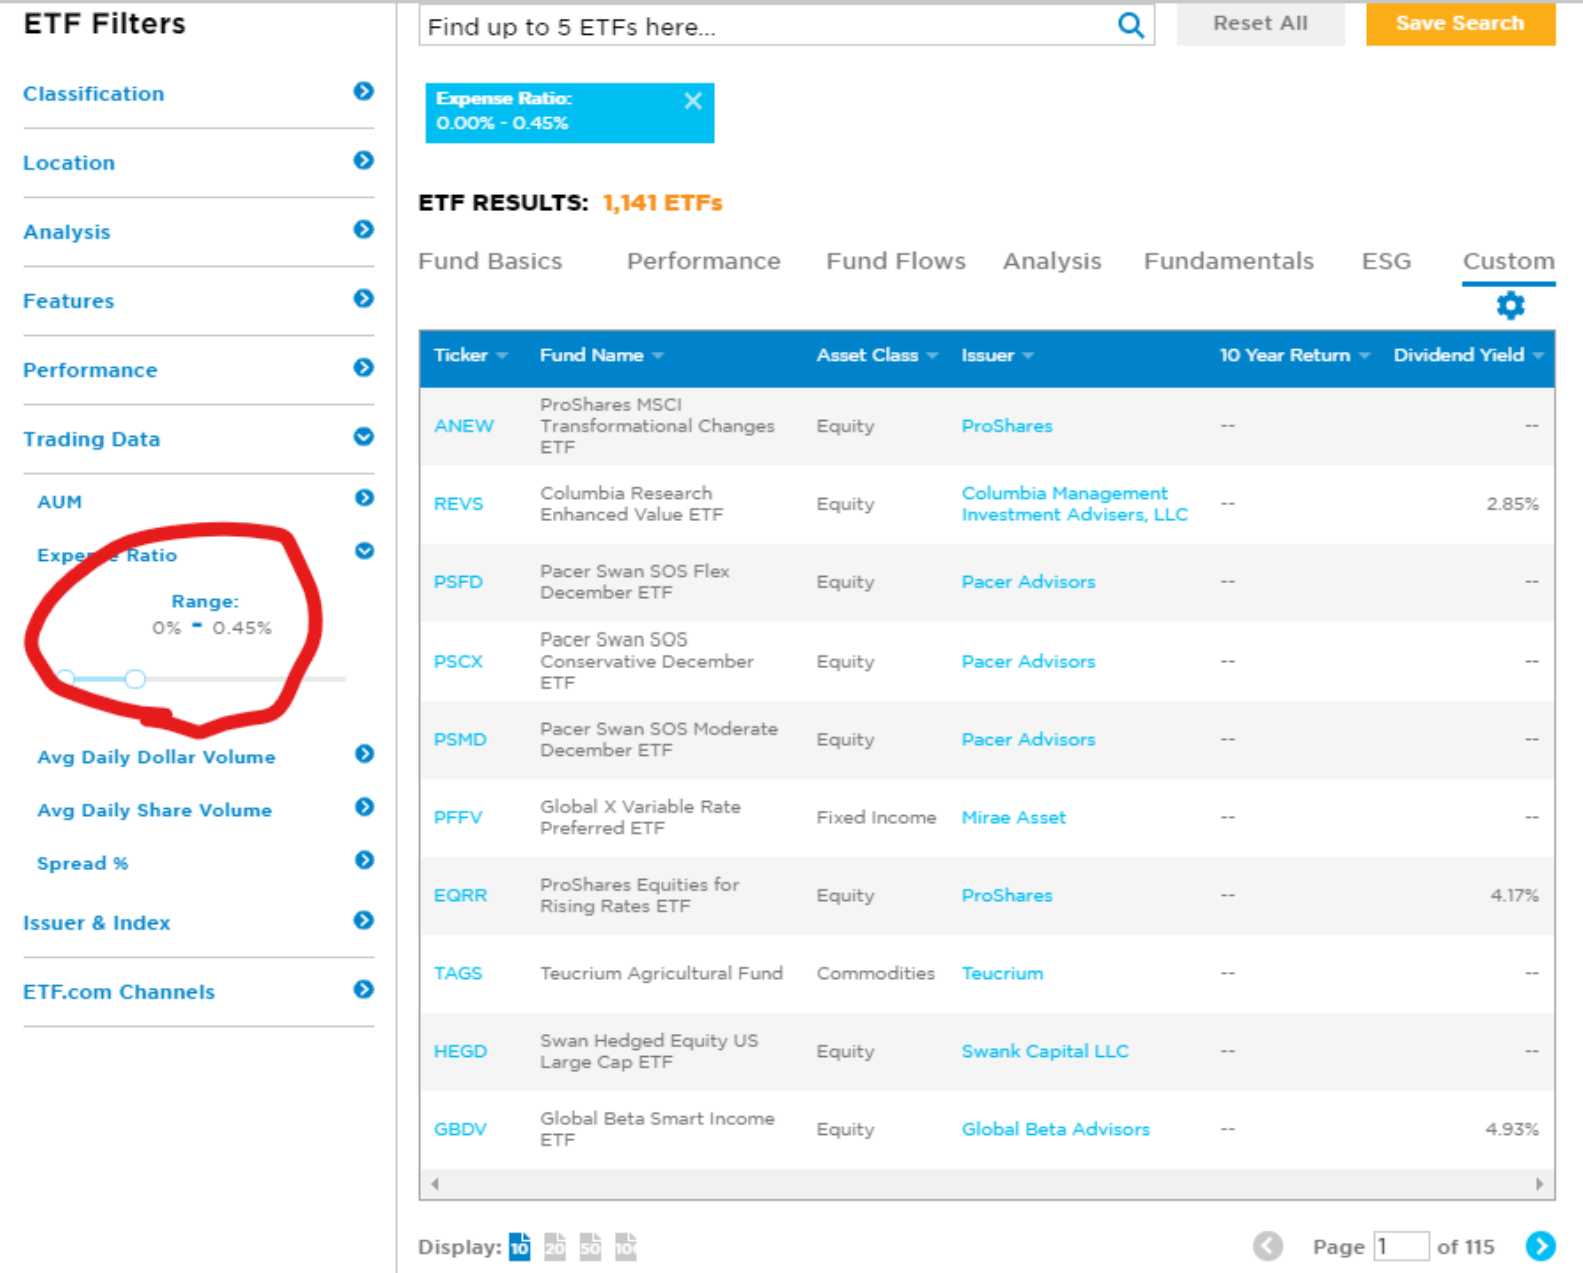The height and width of the screenshot is (1273, 1583).
Task: Display 20 results per page
Action: tap(555, 1246)
